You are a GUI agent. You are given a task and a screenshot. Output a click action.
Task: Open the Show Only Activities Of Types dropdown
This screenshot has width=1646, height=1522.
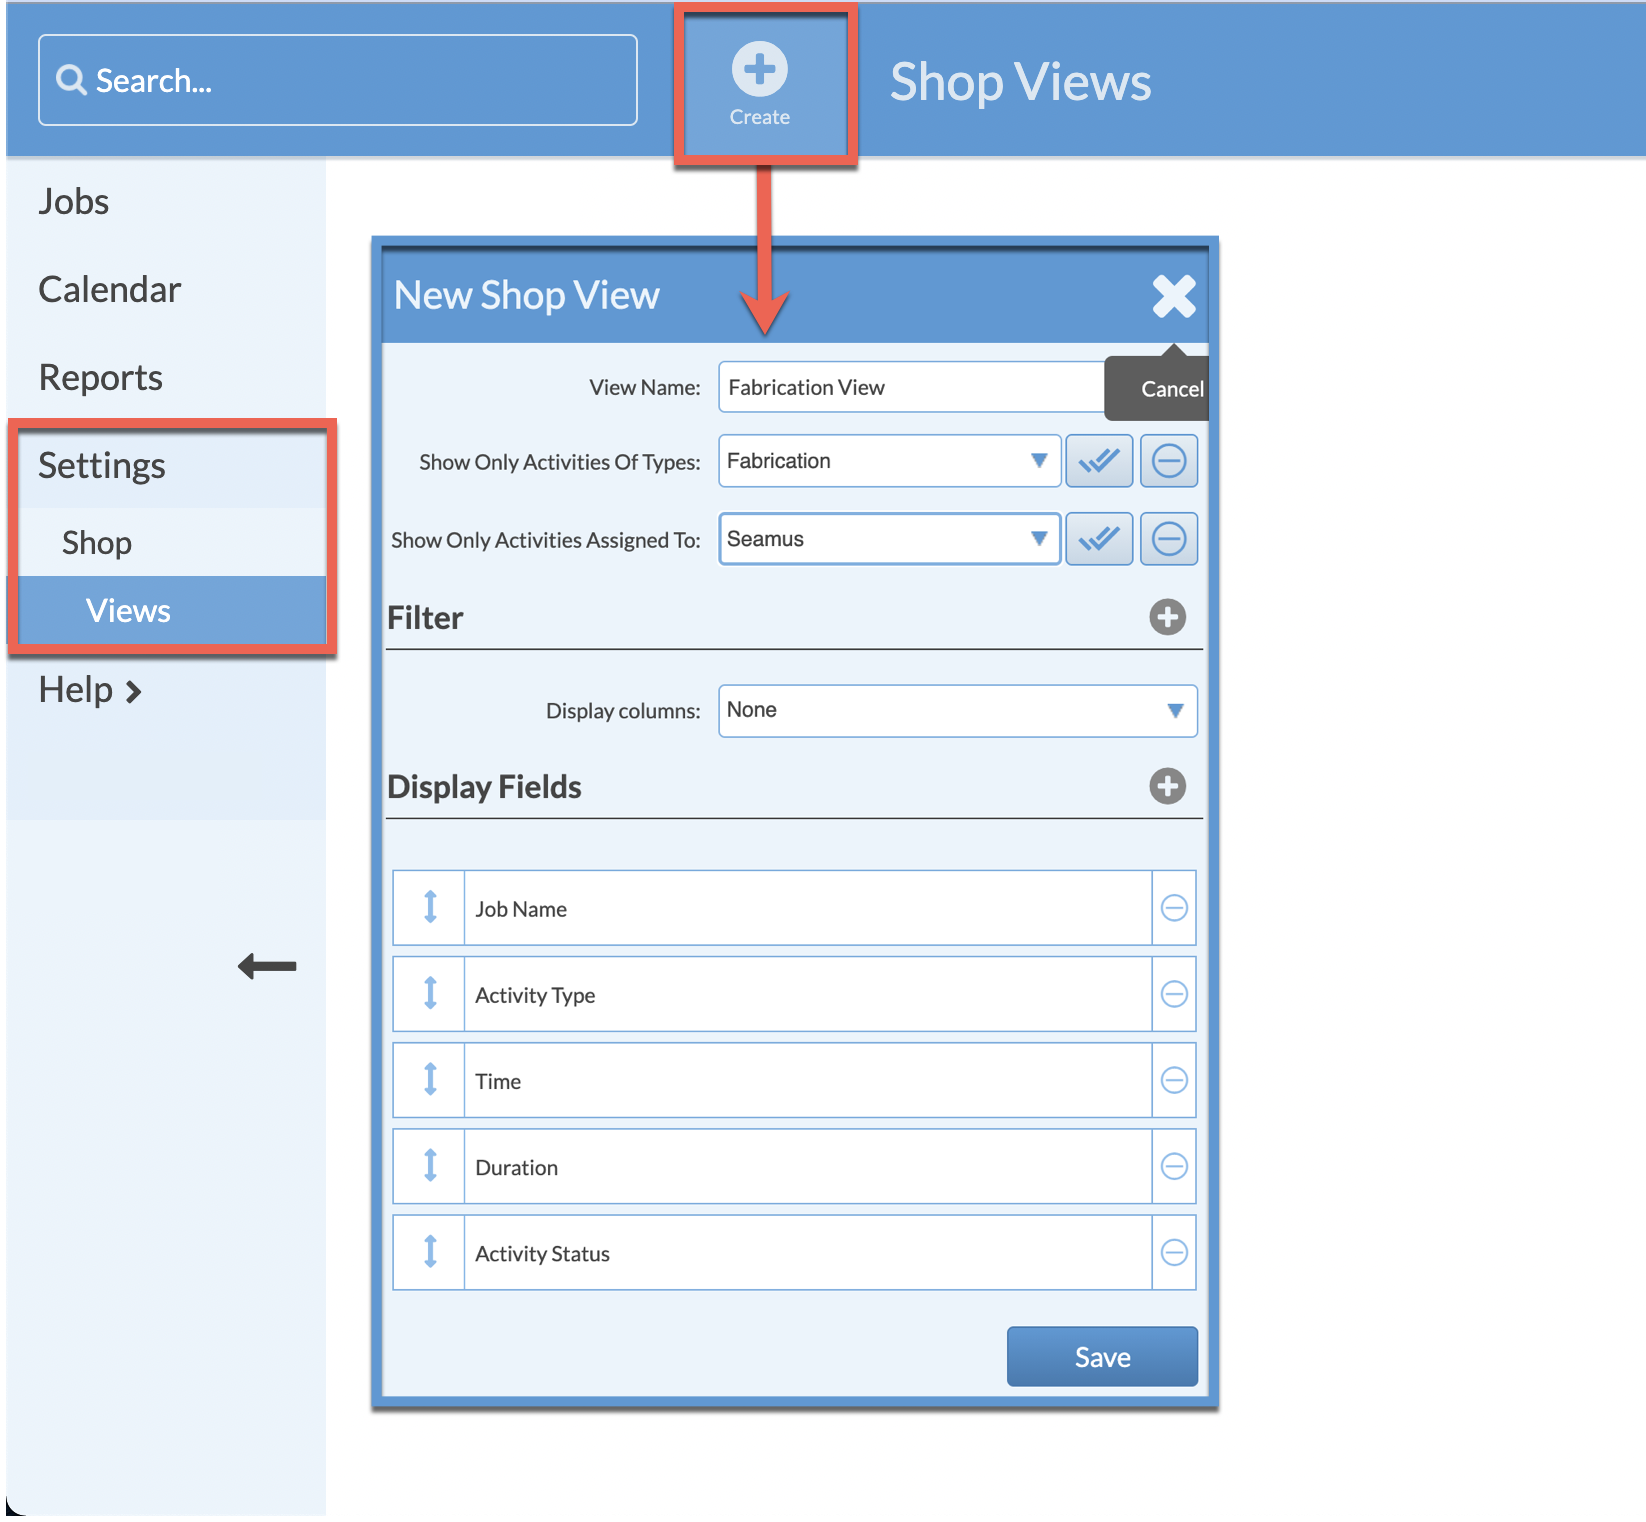click(1039, 461)
